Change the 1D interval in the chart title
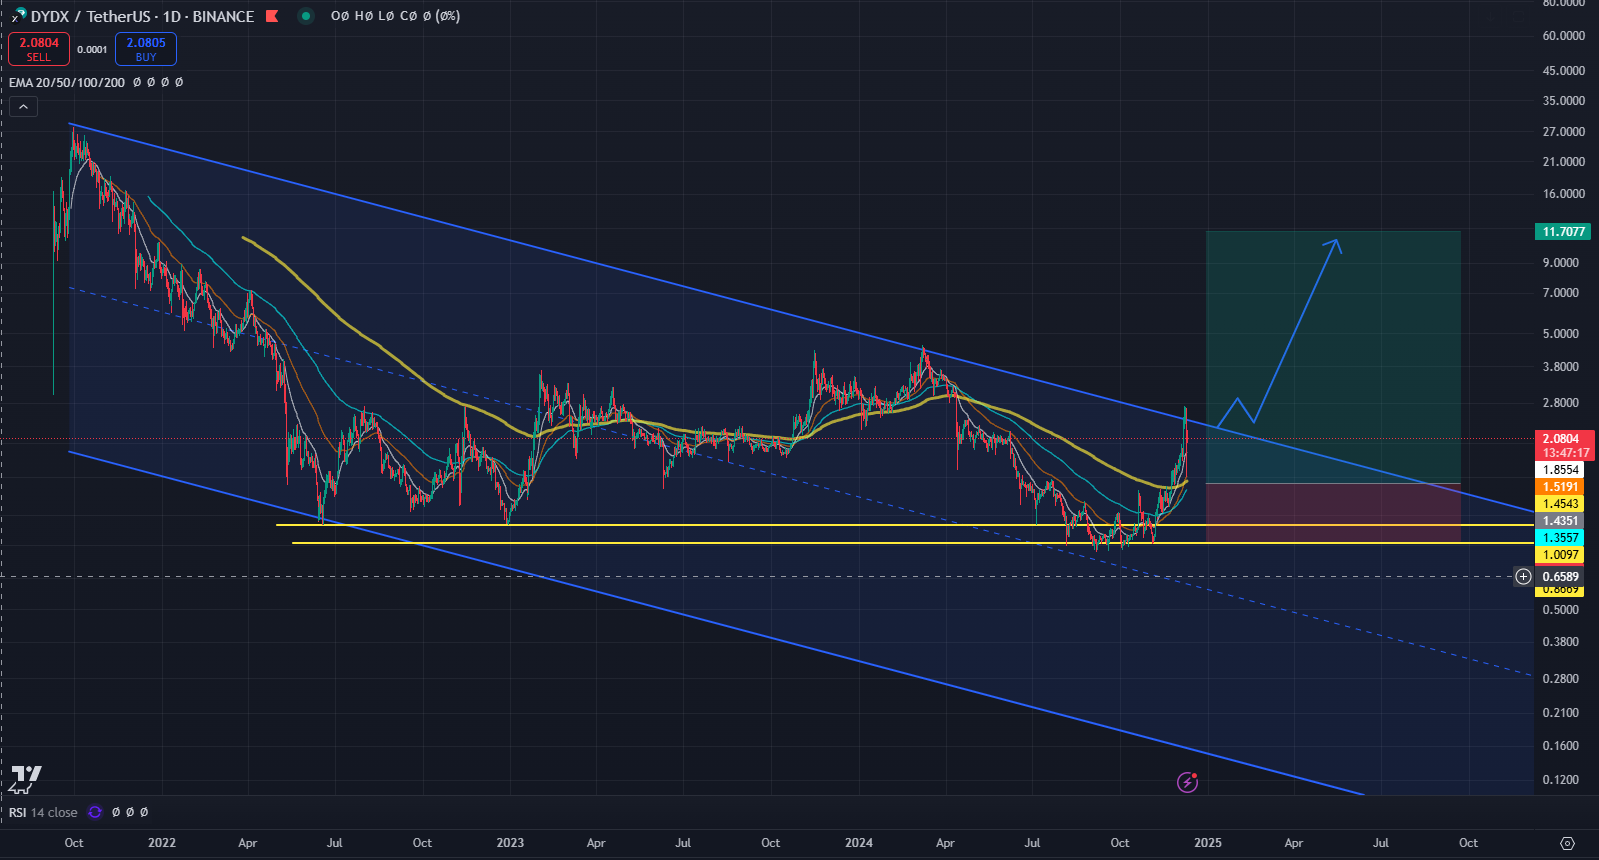 171,16
